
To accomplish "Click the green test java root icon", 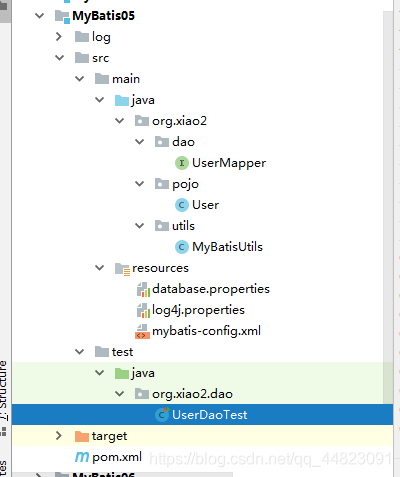I will (122, 373).
